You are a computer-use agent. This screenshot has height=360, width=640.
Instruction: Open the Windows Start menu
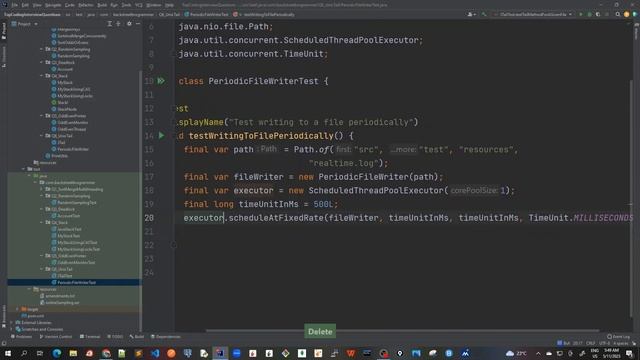click(x=8, y=353)
